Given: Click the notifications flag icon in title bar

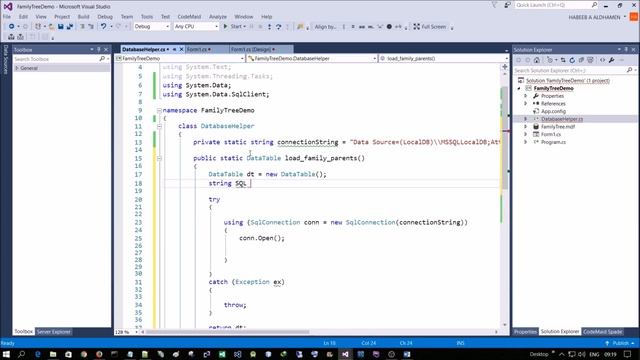Looking at the screenshot, I should (x=494, y=5).
